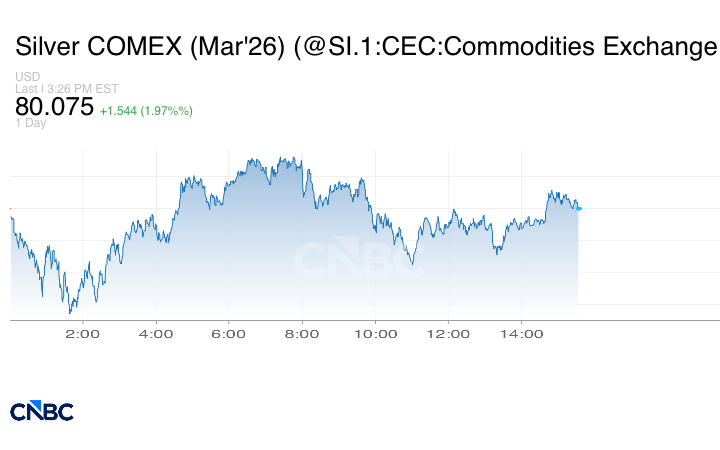Click the 2:00 time axis label
This screenshot has width=720, height=450.
[82, 334]
